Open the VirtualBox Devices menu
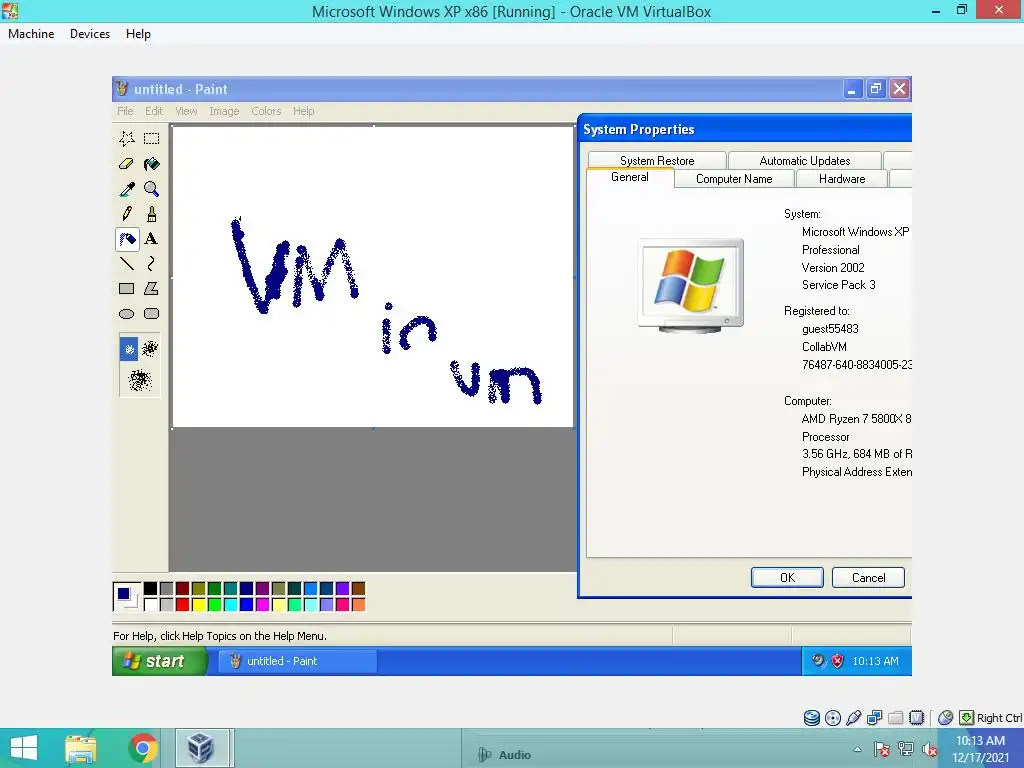This screenshot has width=1024, height=768. point(90,34)
